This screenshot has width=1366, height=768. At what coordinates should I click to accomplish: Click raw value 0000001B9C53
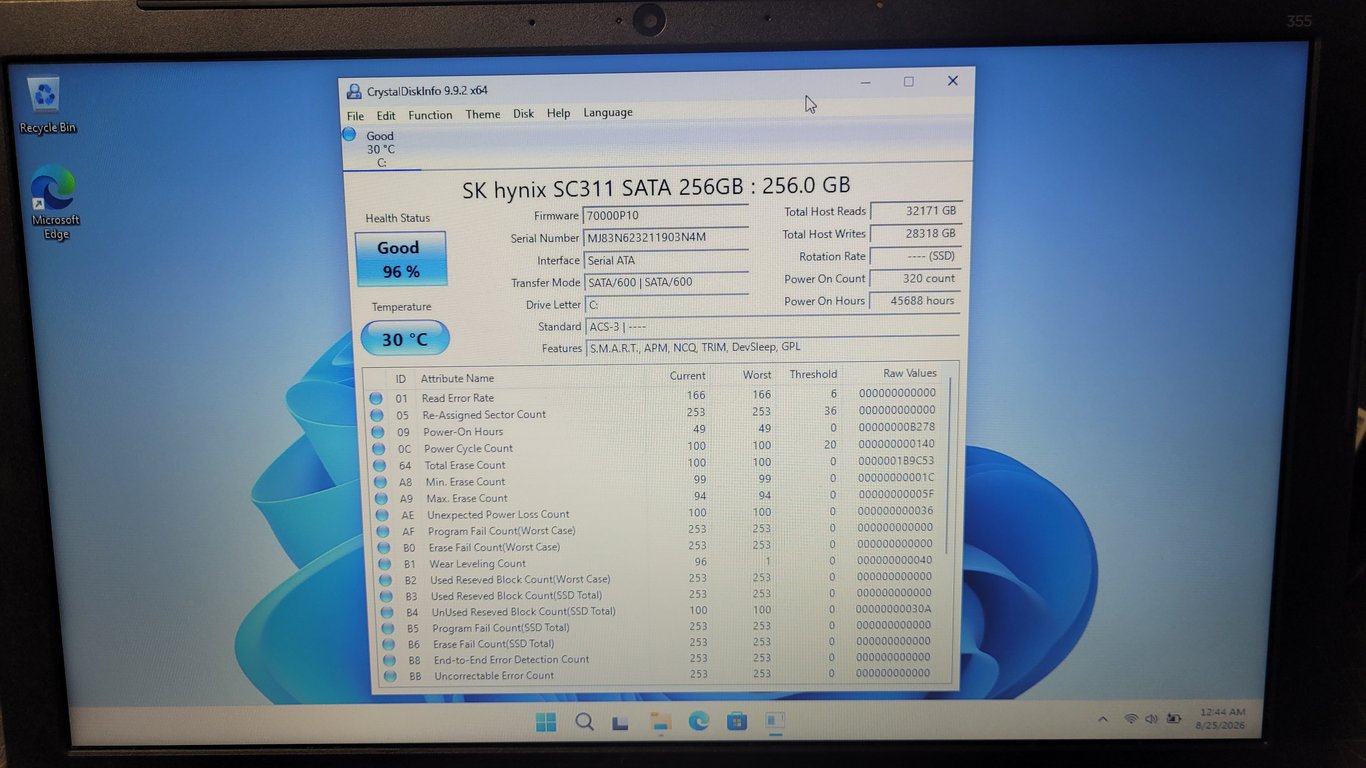pos(895,461)
